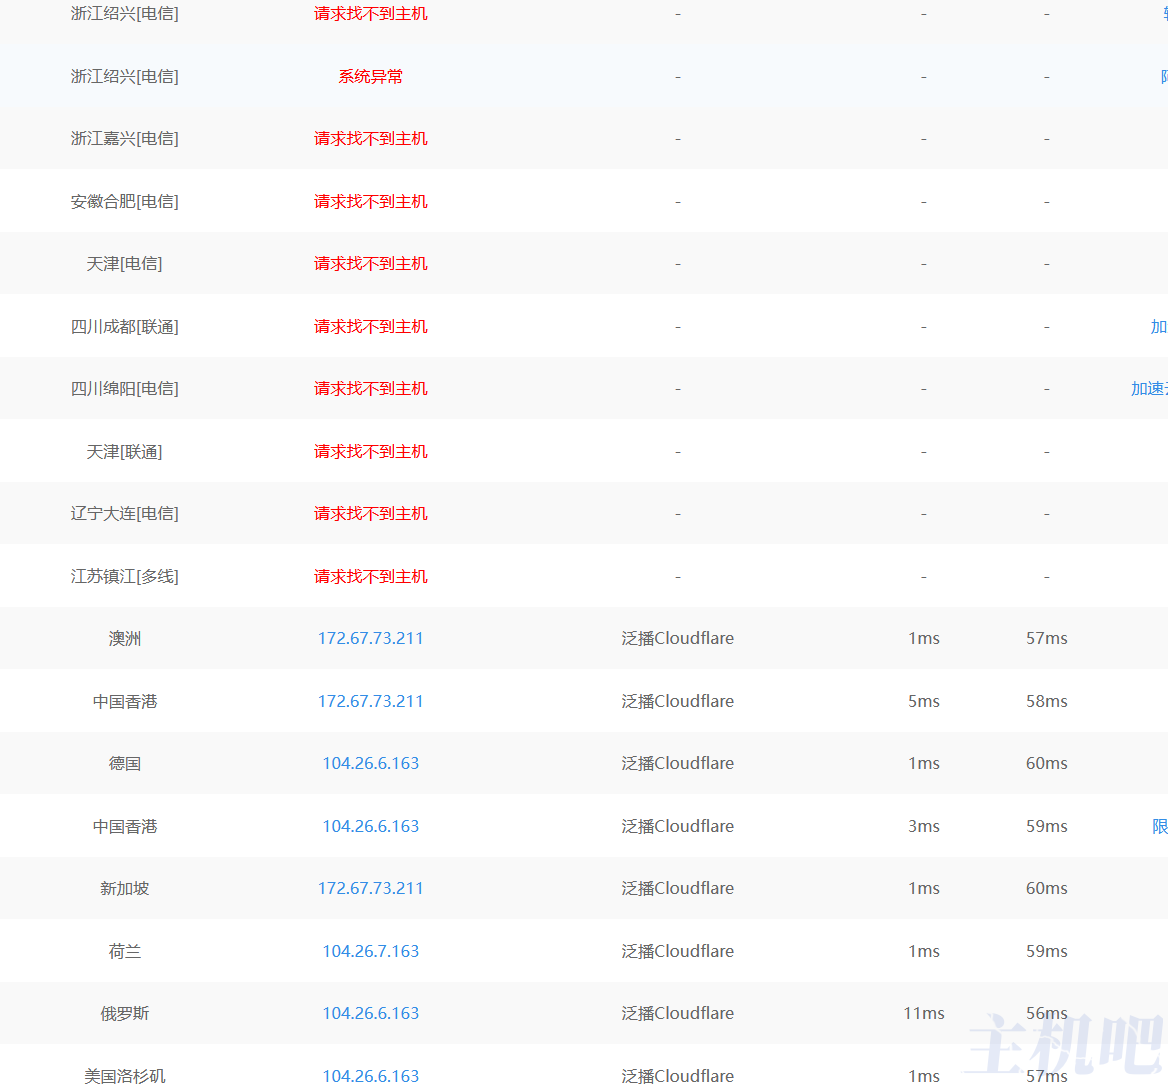Click 请求找不到主机 in 安徽合肥[电信] row
1168x1088 pixels.
[370, 202]
